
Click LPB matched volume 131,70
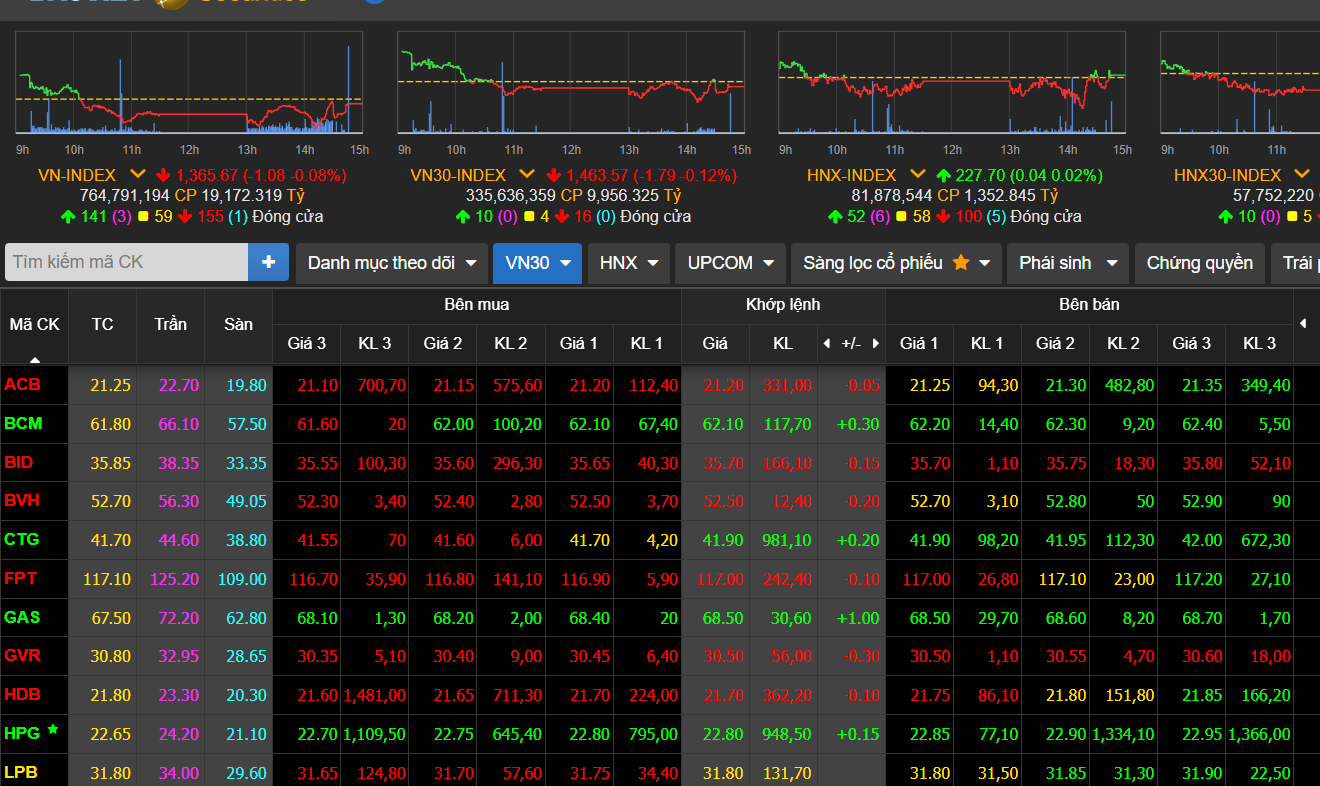pos(785,773)
